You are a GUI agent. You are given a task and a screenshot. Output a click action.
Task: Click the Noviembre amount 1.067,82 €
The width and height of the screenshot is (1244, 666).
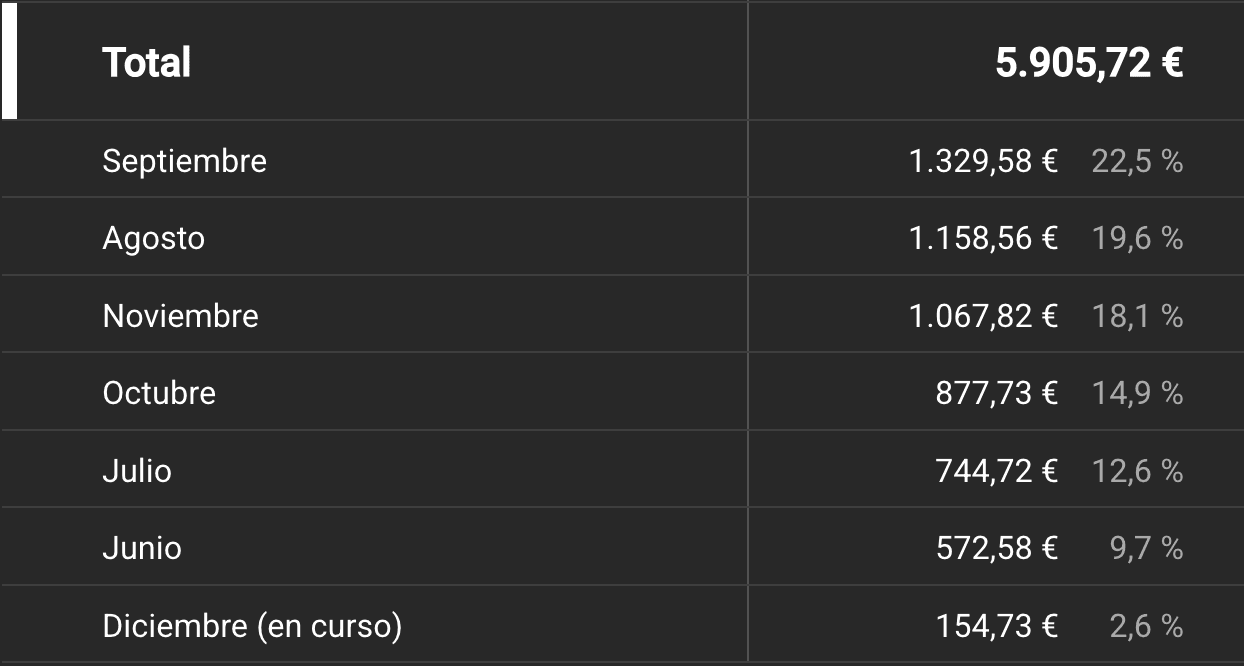(x=983, y=316)
